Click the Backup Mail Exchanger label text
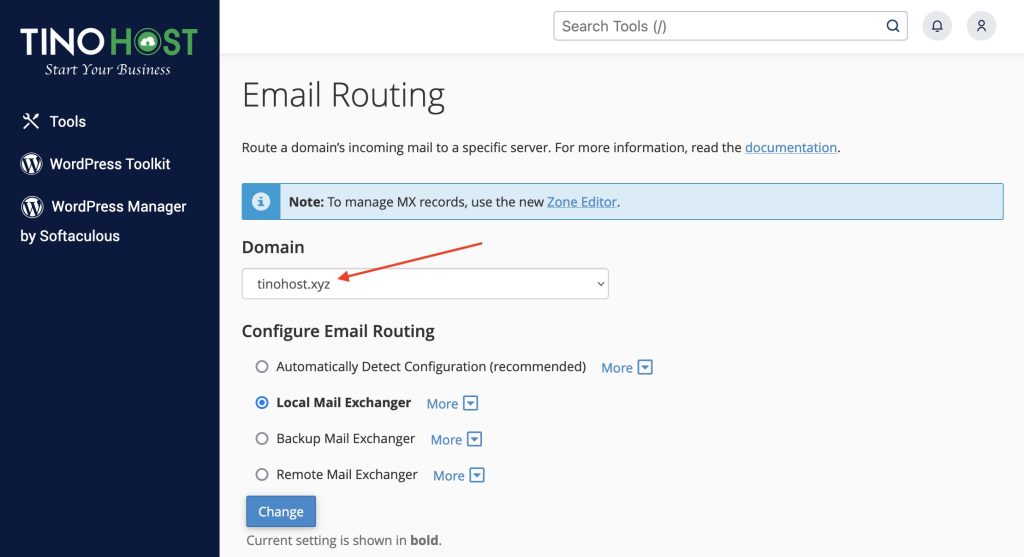The height and width of the screenshot is (557, 1024). [x=345, y=438]
